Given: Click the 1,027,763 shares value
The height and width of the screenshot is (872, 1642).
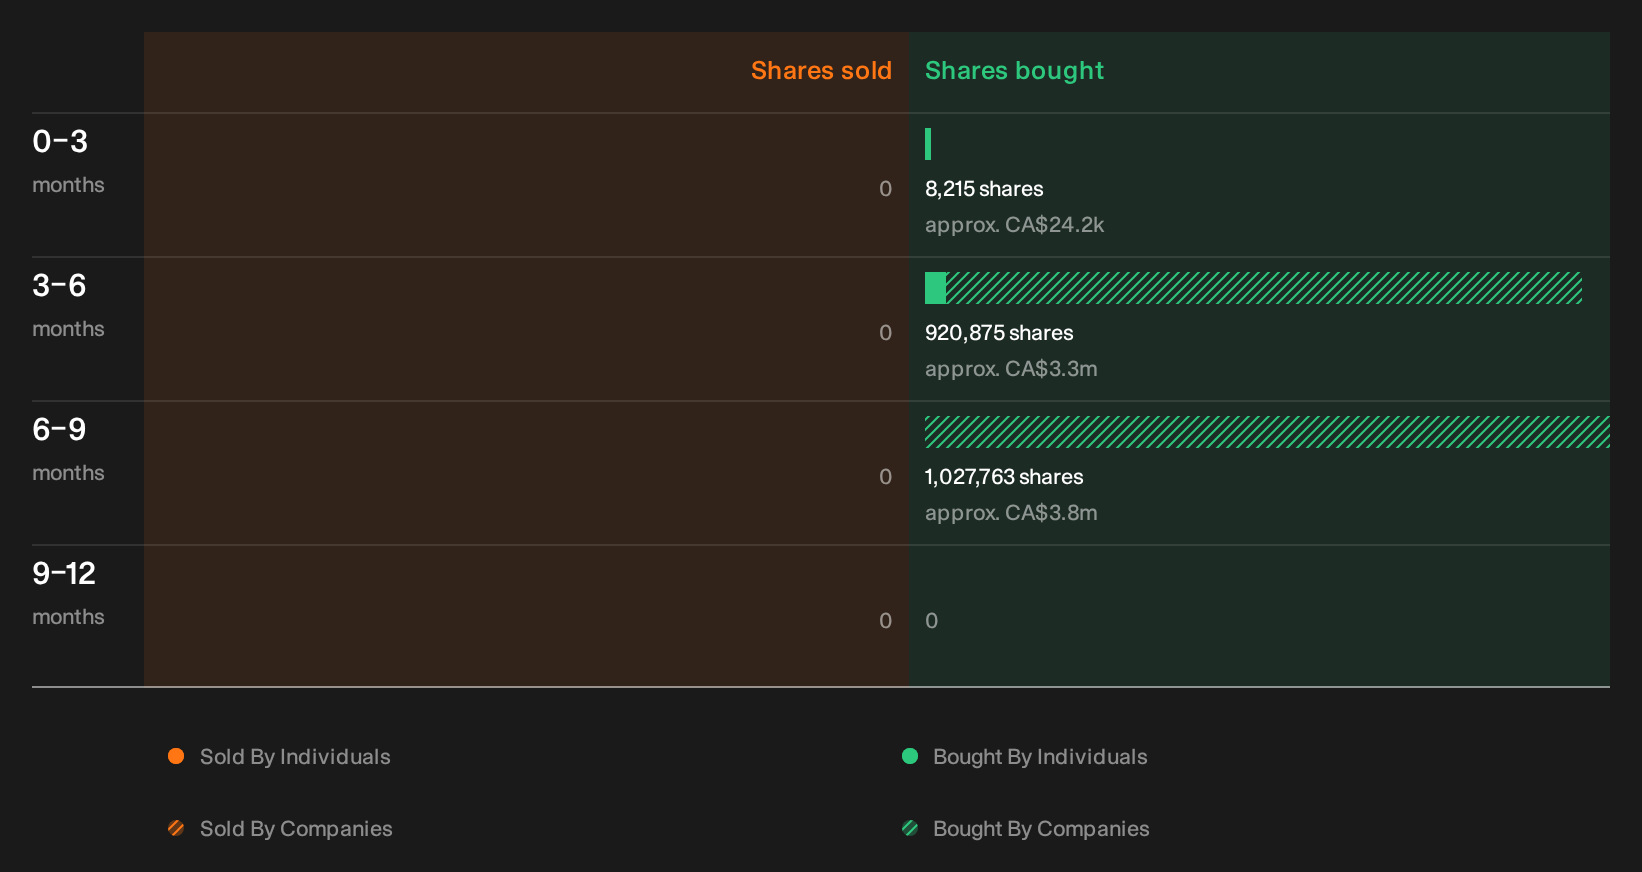Looking at the screenshot, I should tap(1004, 477).
